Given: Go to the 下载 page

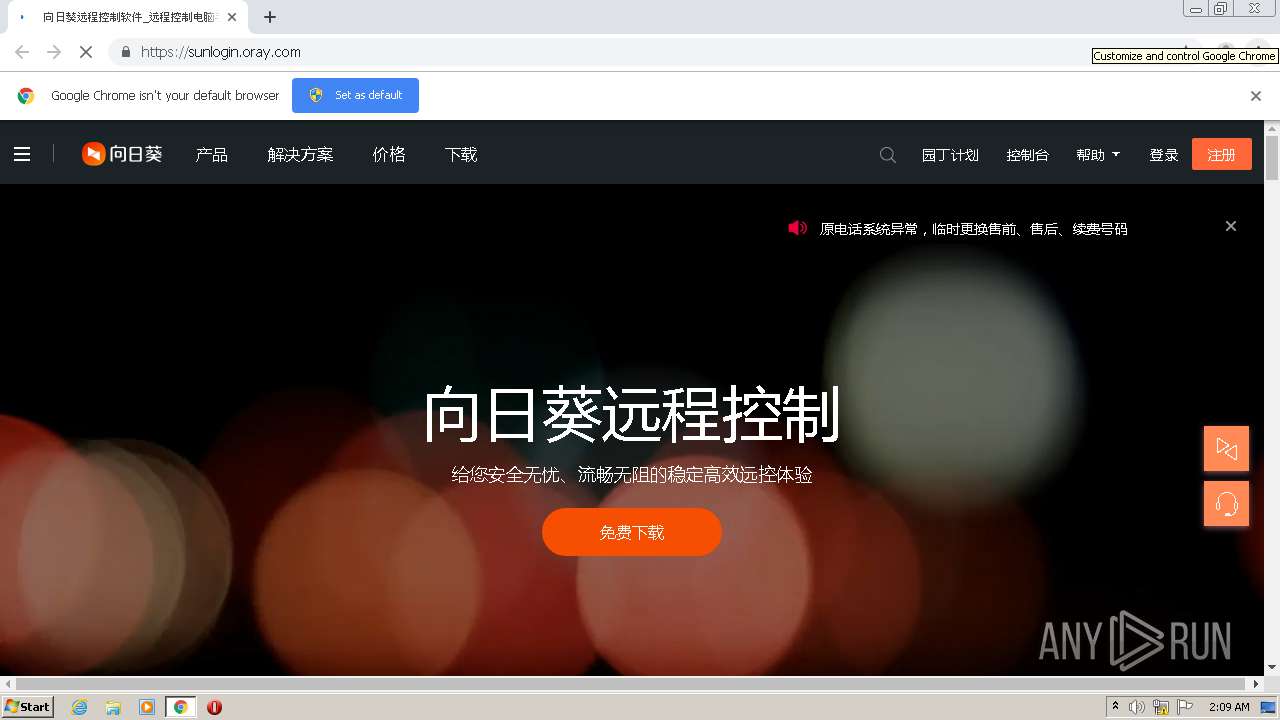Looking at the screenshot, I should coord(461,154).
